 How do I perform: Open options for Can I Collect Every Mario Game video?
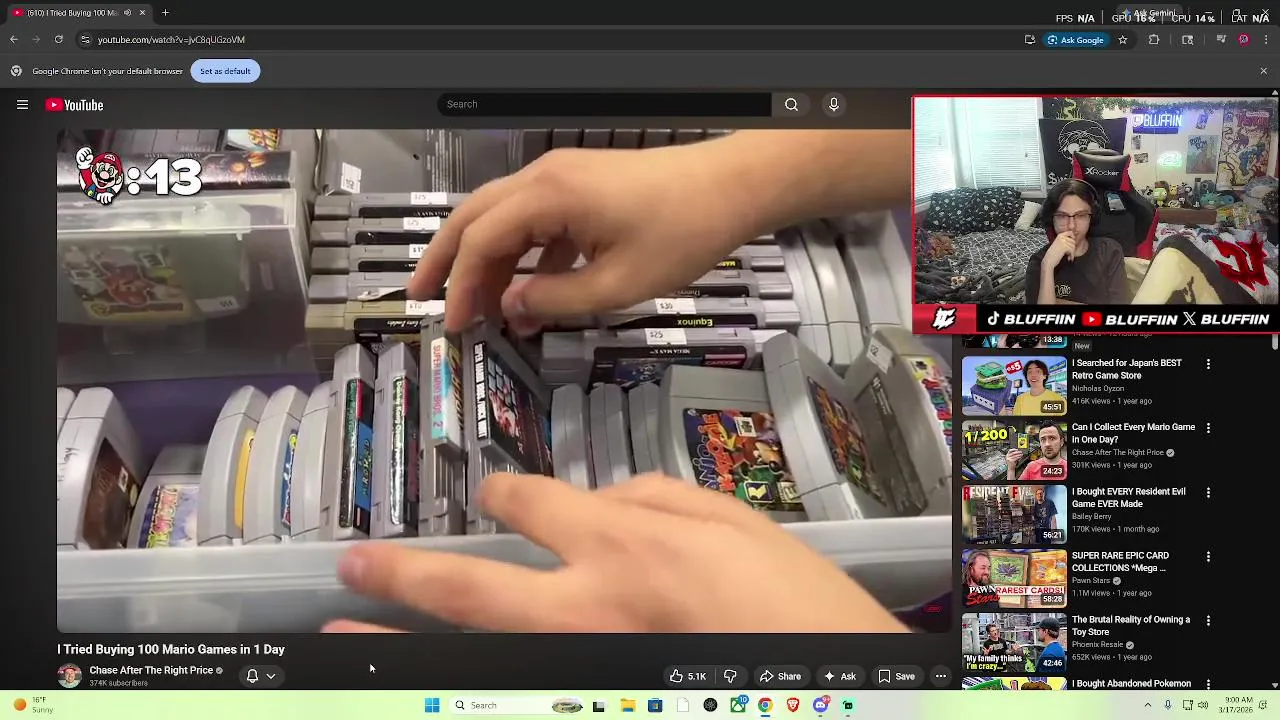(1208, 429)
